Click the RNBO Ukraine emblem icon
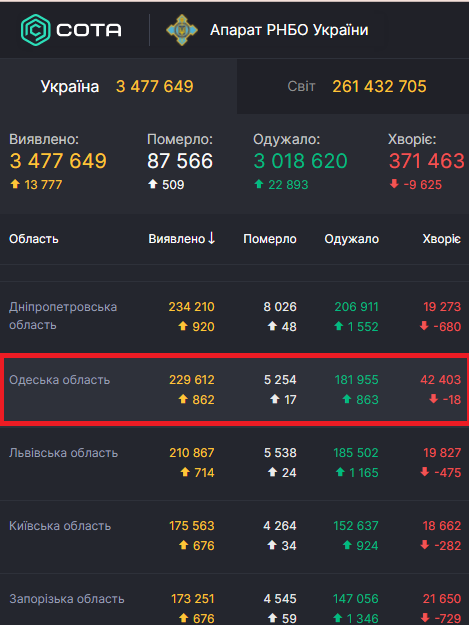The width and height of the screenshot is (469, 625). pyautogui.click(x=182, y=30)
